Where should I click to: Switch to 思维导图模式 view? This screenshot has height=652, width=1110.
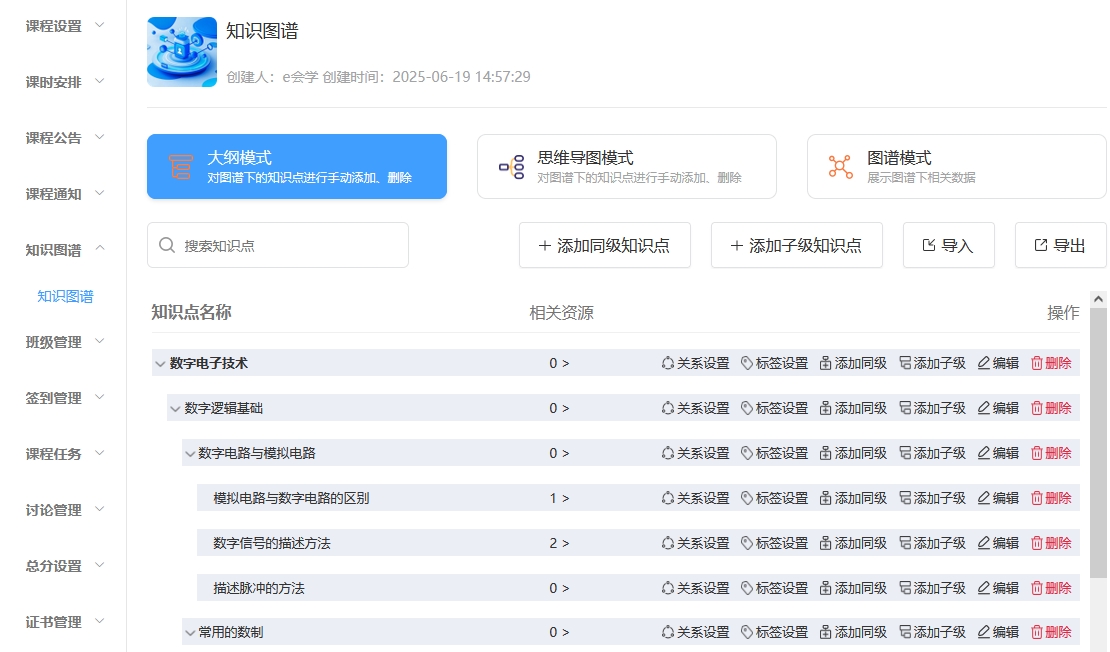626,167
